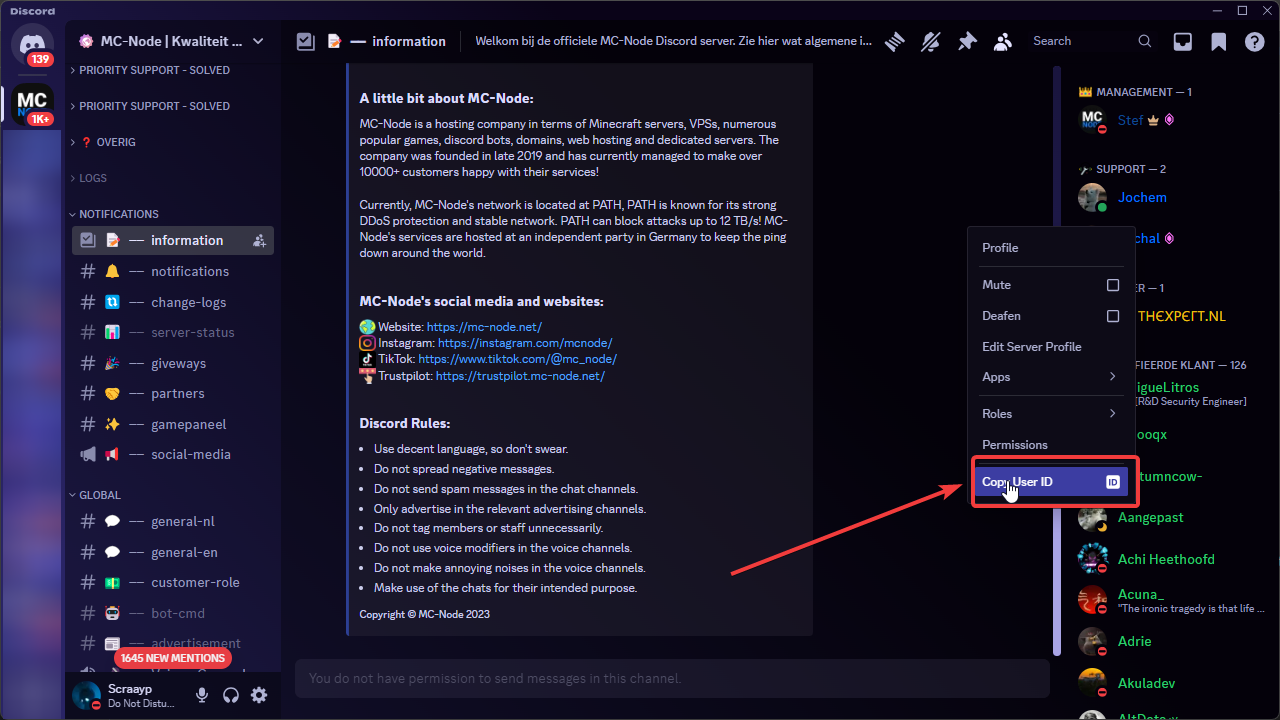Expand the Roles submenu arrow
Screen dimensions: 1280x720
1112,414
